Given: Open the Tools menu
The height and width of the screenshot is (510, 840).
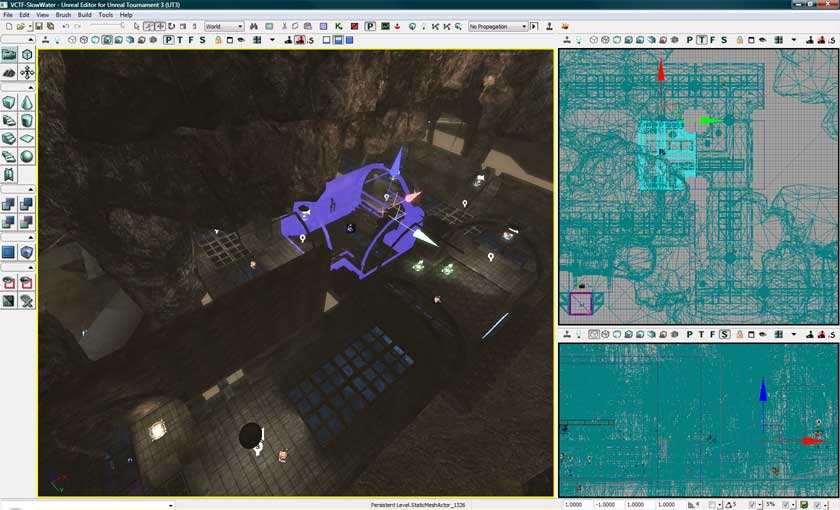Looking at the screenshot, I should pos(106,15).
